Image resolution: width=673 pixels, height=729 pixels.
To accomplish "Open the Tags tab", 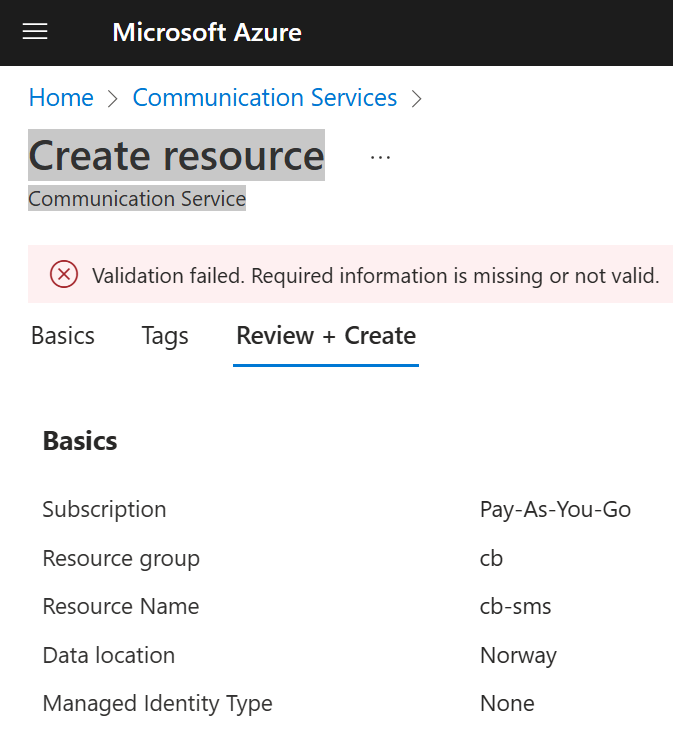I will [165, 336].
